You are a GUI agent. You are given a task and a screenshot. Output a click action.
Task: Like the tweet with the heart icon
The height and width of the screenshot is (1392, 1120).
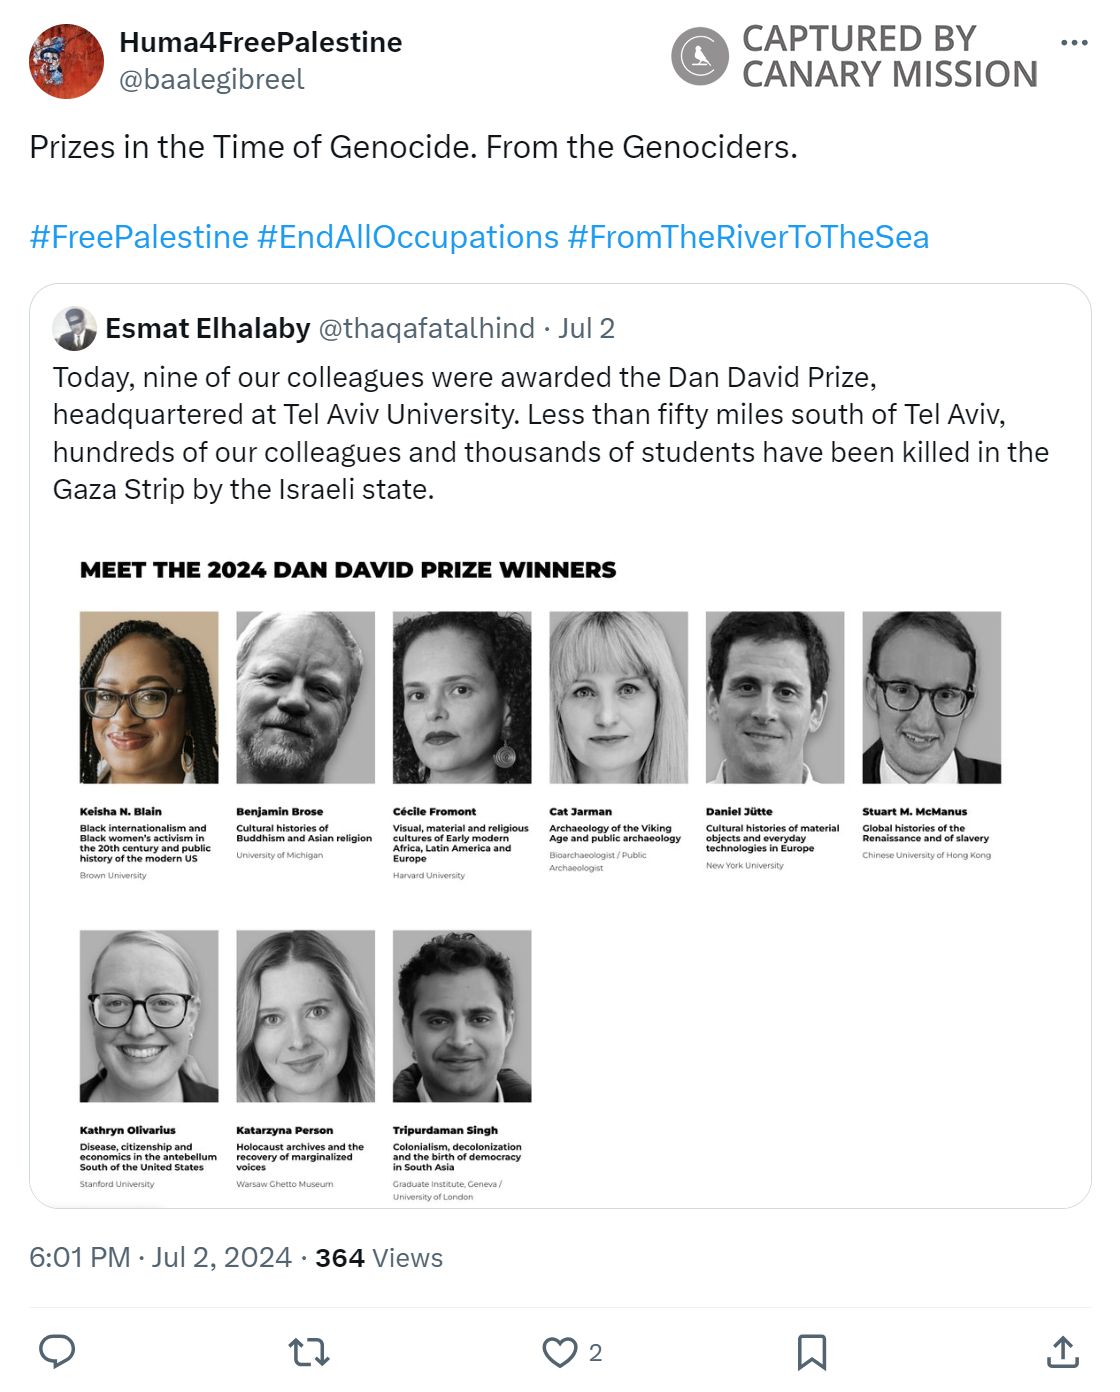(x=560, y=1352)
